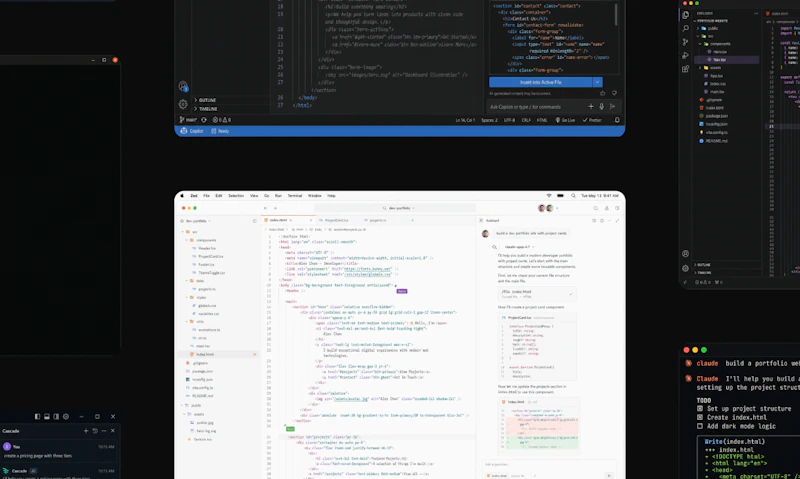Collapse components folder in Zed file tree
The height and width of the screenshot is (479, 800).
(203, 240)
